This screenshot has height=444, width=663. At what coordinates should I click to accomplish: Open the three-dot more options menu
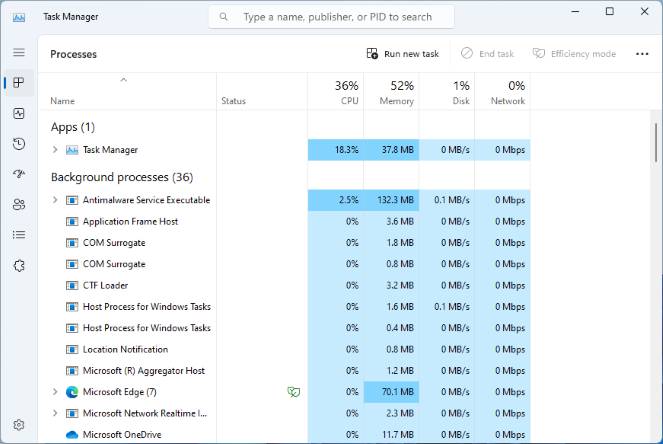click(x=642, y=54)
